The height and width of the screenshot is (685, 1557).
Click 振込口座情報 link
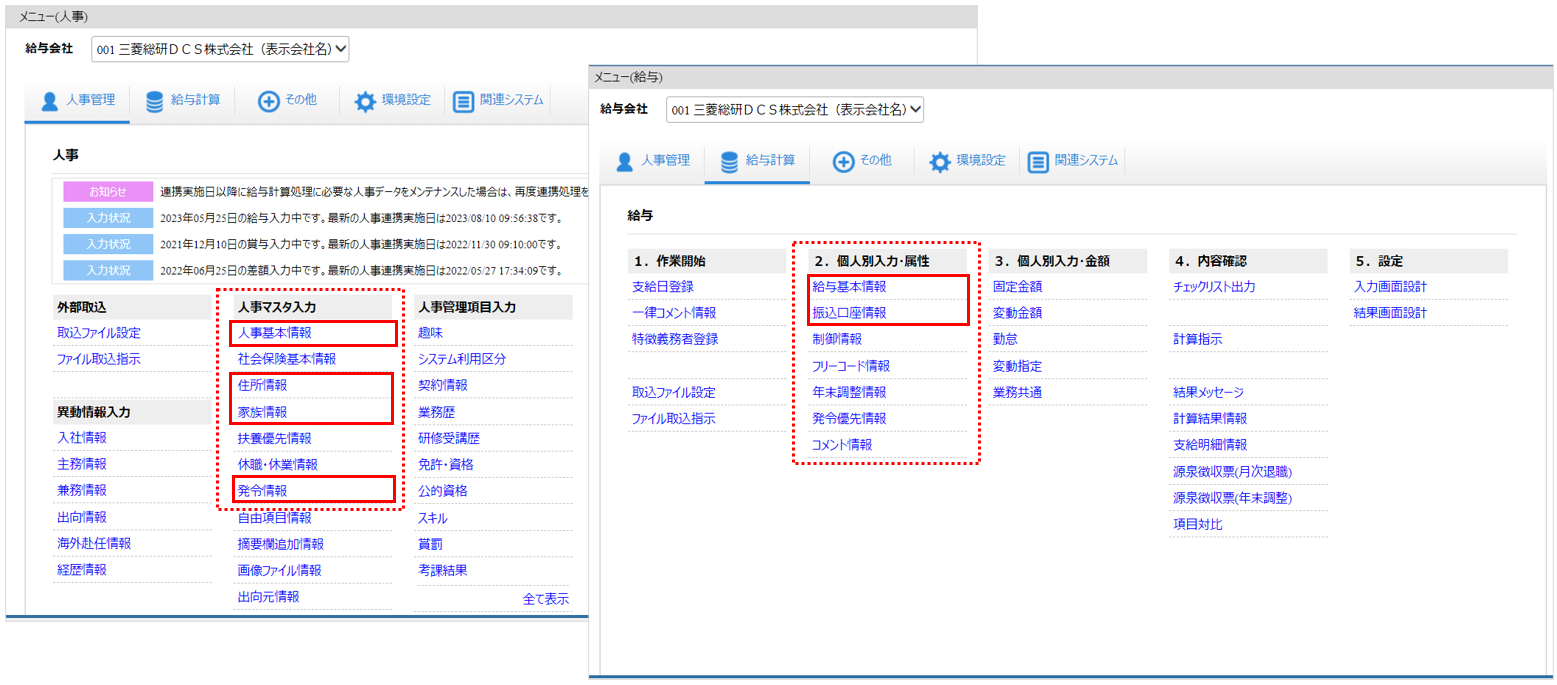tap(849, 313)
